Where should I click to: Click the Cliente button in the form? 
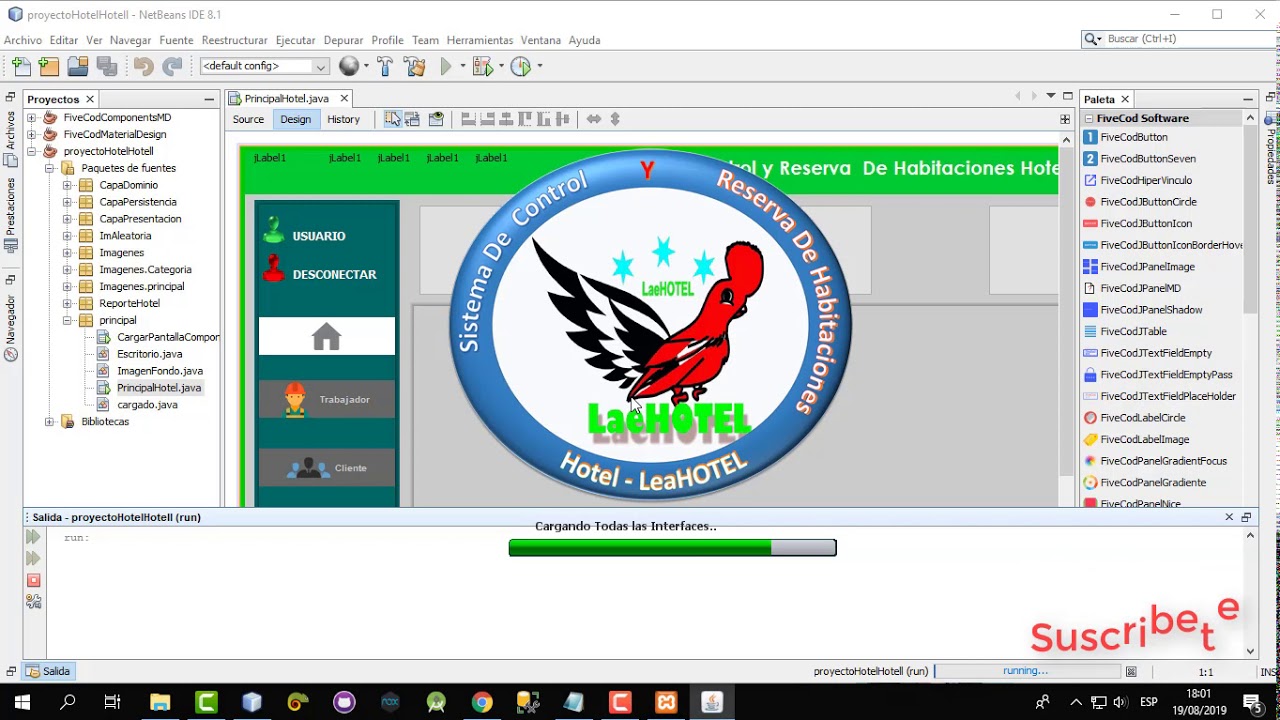[x=327, y=467]
